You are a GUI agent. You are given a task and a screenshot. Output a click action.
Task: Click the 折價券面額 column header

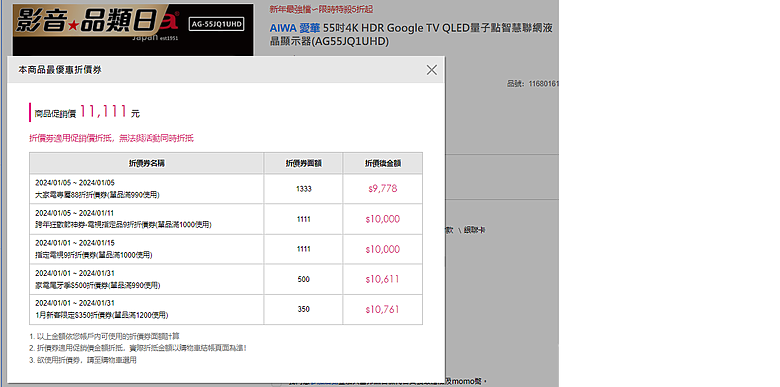(303, 163)
